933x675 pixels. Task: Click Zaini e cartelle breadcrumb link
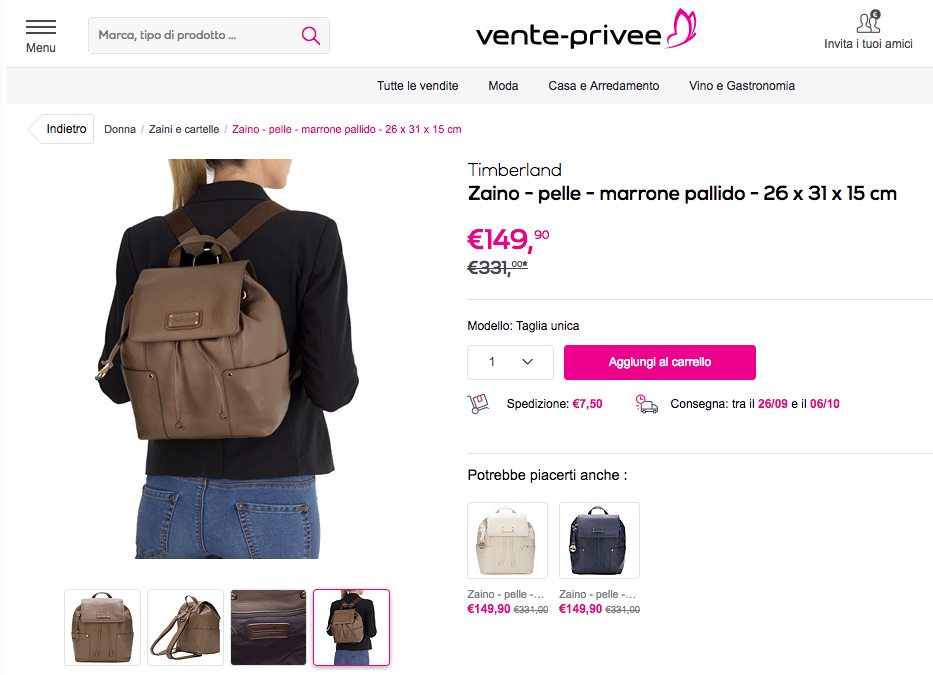184,129
